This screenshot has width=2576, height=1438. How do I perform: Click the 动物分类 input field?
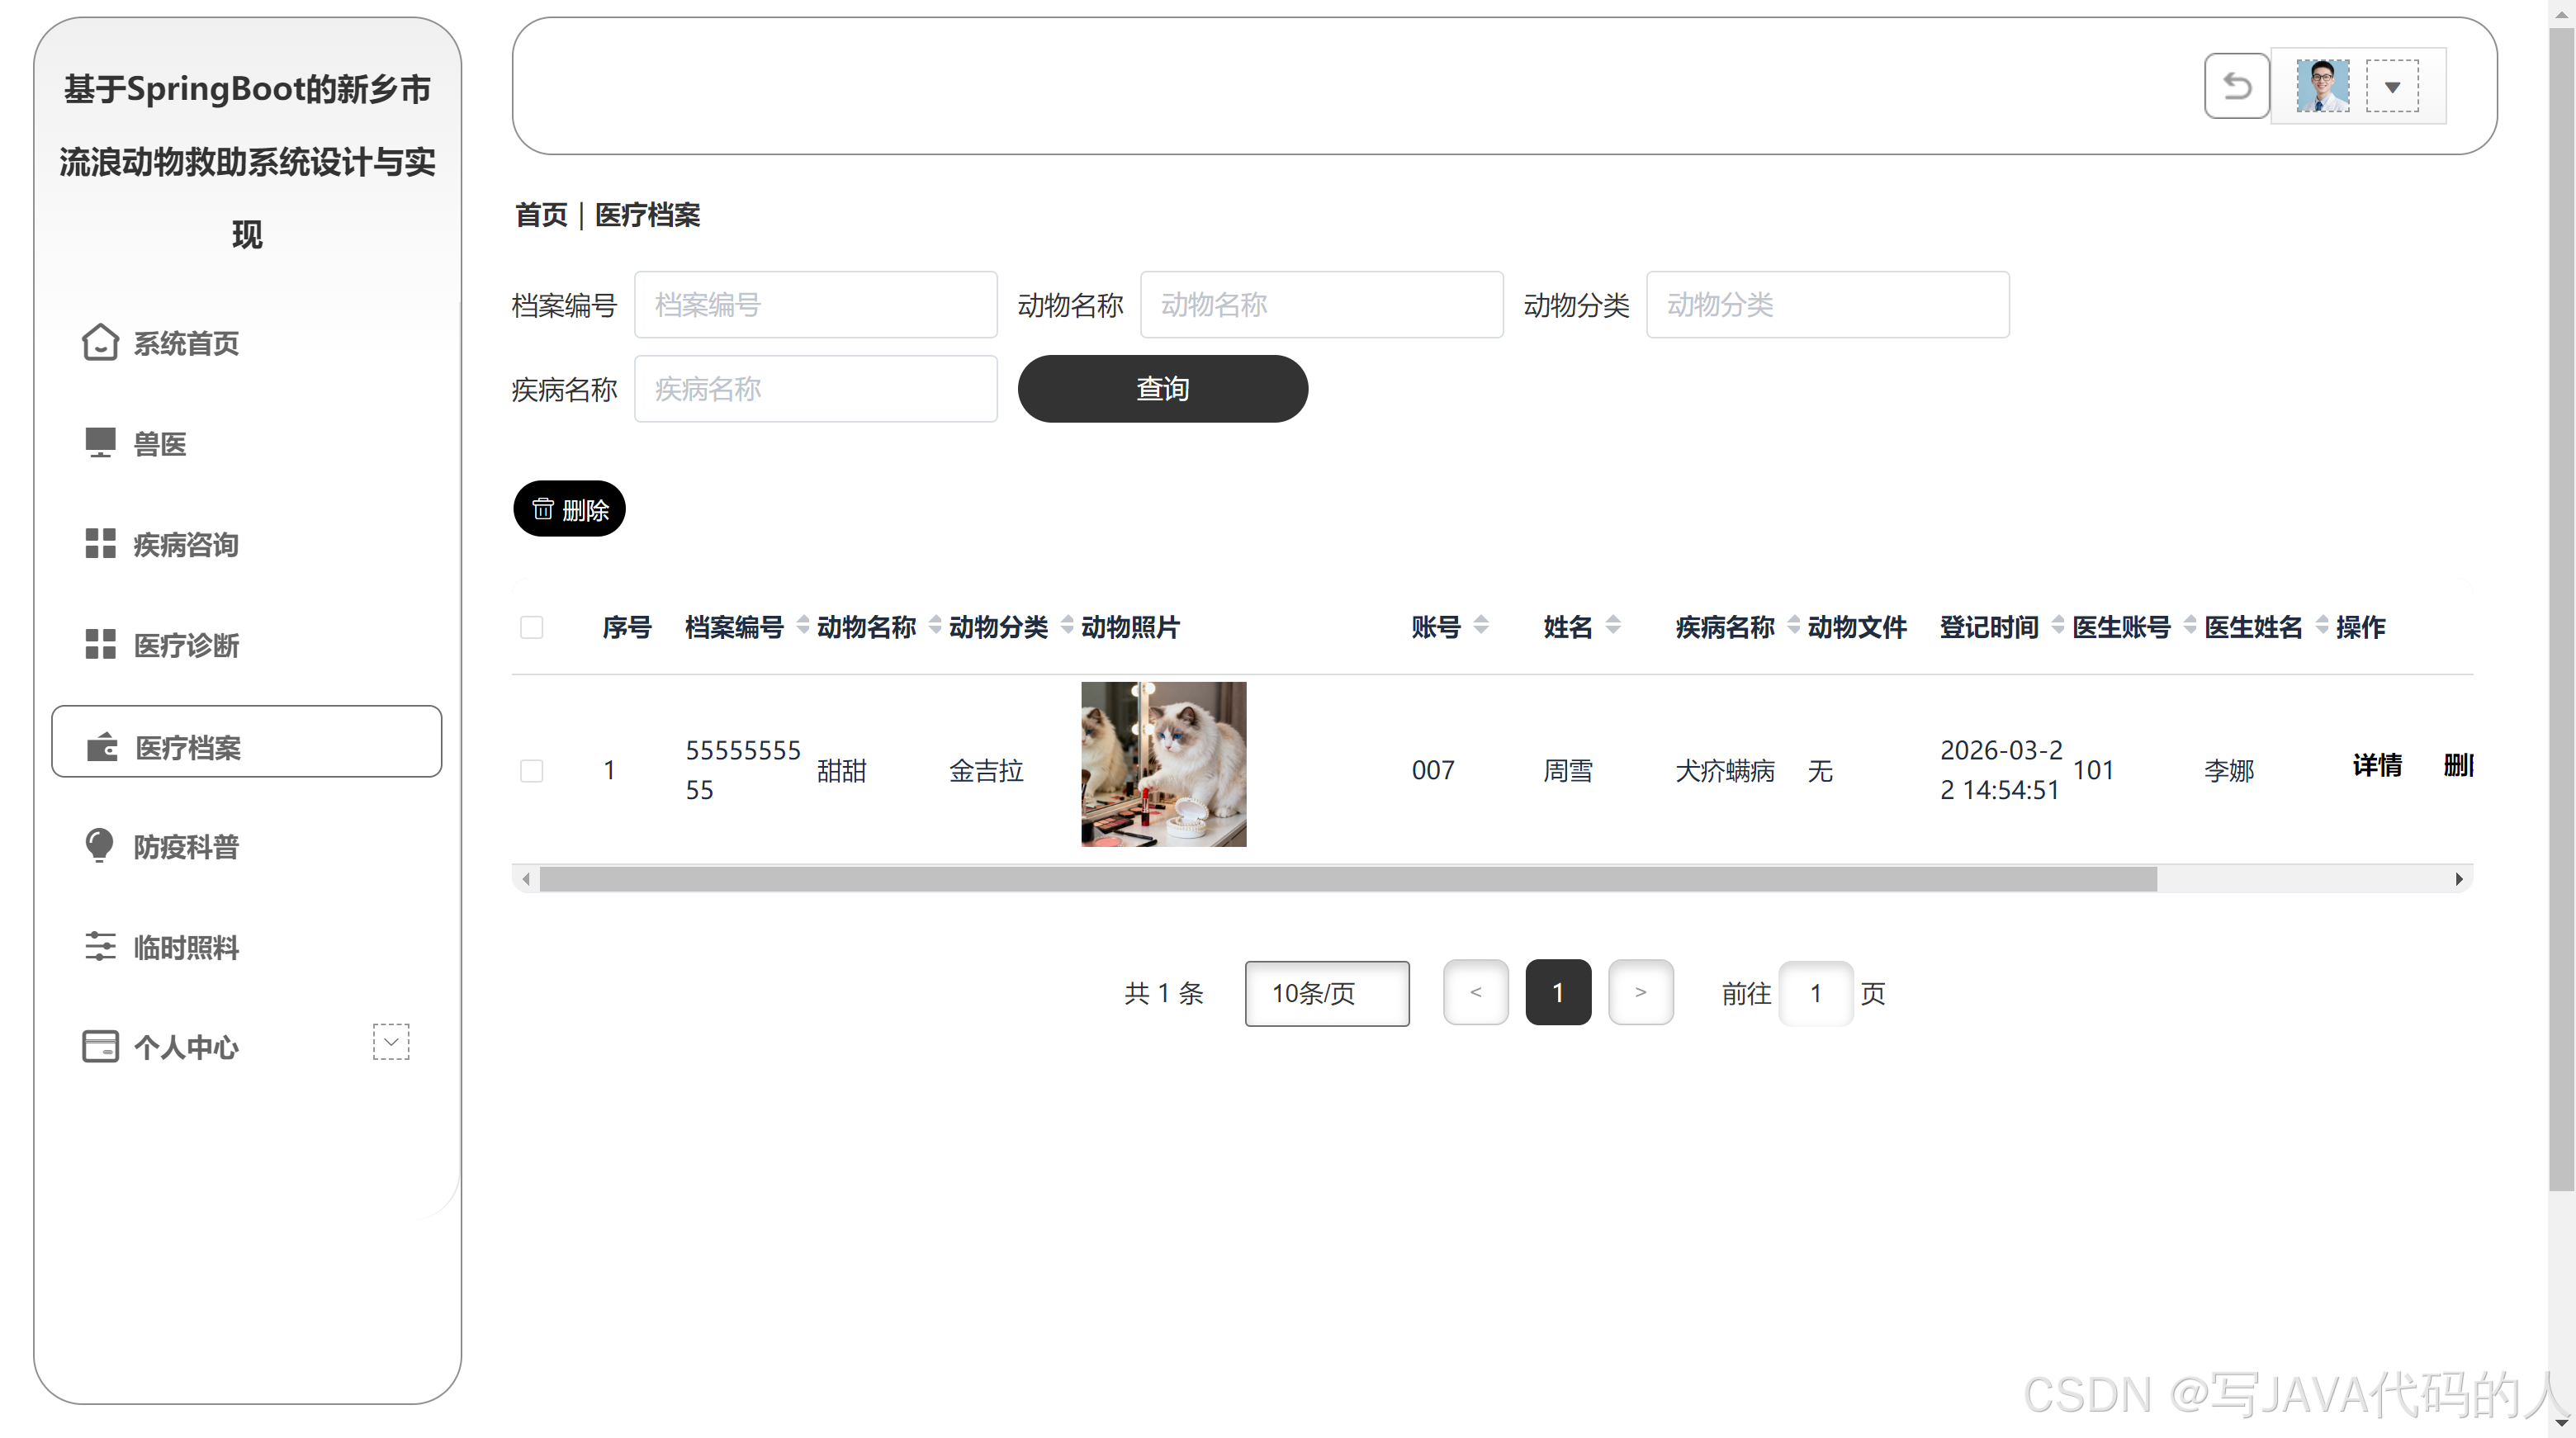(1827, 304)
